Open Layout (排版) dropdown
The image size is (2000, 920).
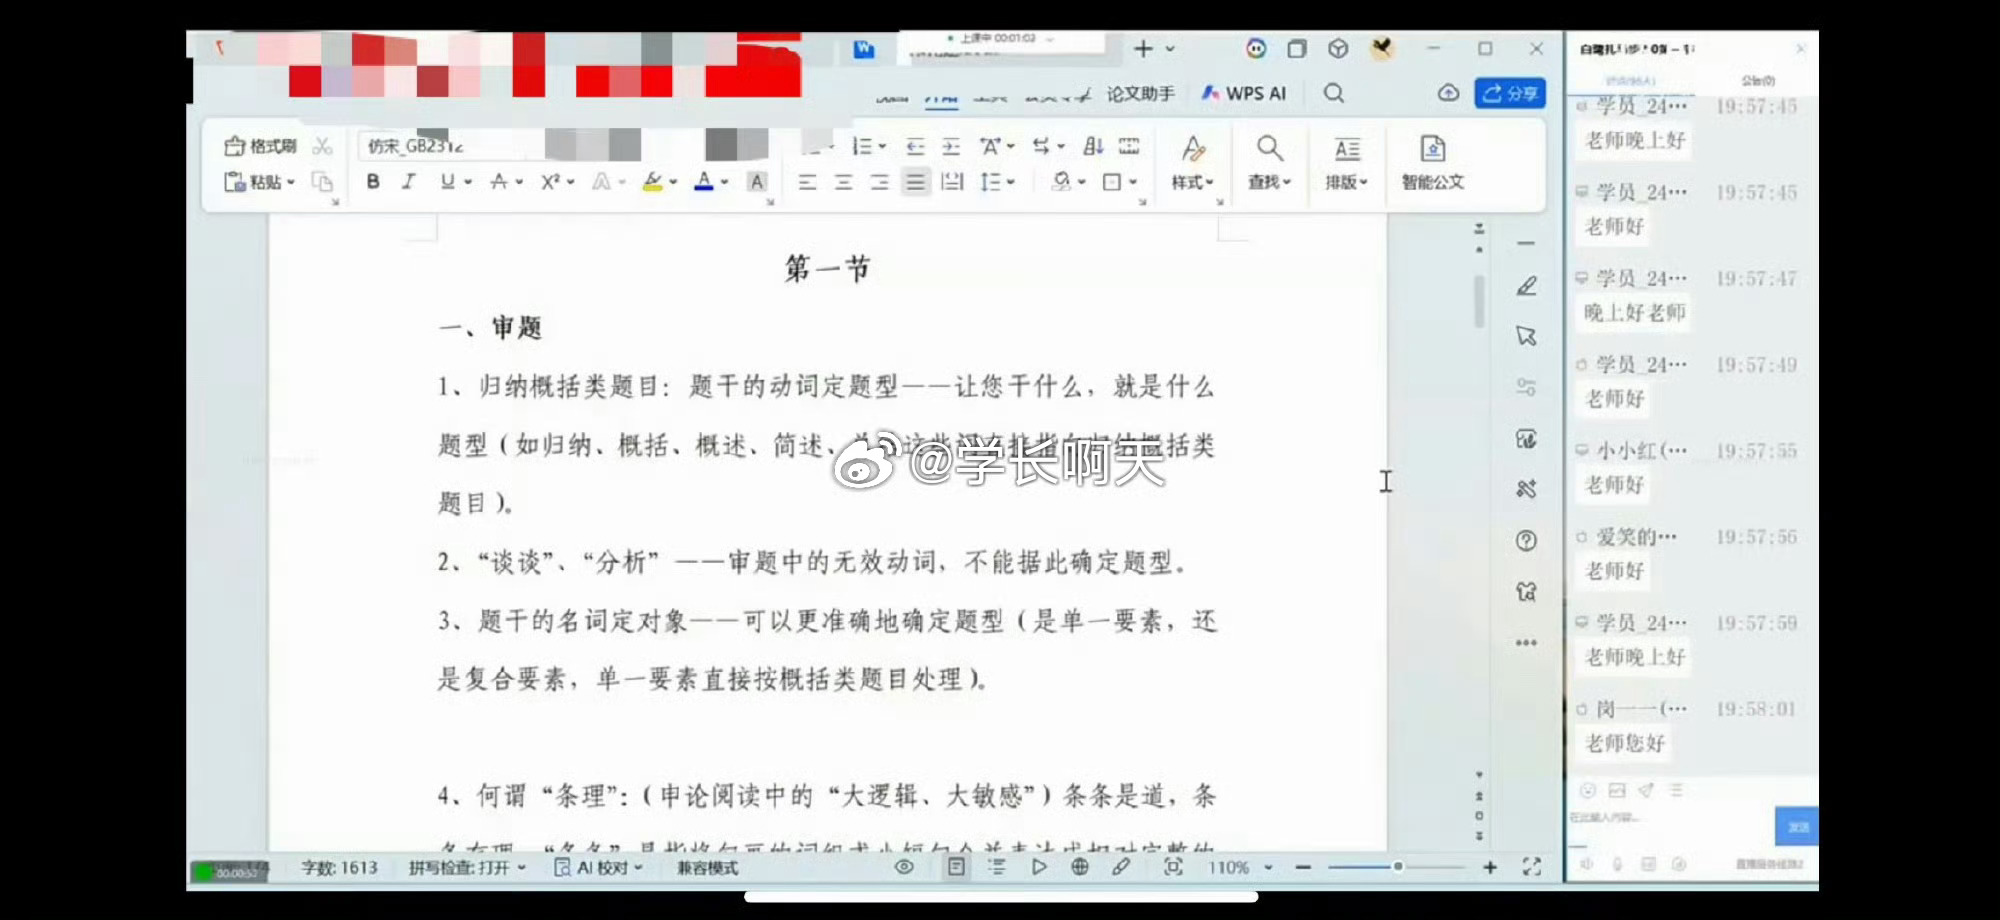point(1346,162)
